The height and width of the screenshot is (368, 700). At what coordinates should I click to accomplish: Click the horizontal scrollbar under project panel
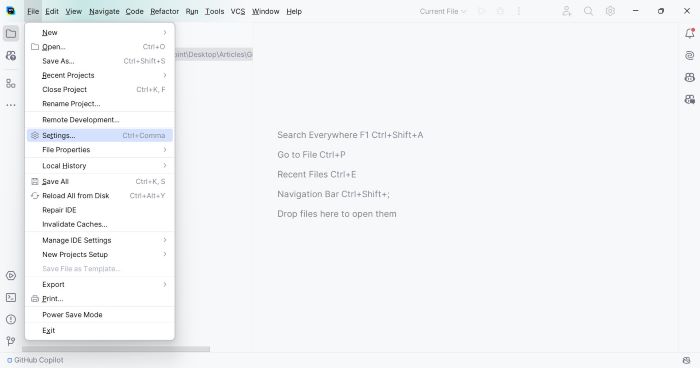click(x=116, y=349)
